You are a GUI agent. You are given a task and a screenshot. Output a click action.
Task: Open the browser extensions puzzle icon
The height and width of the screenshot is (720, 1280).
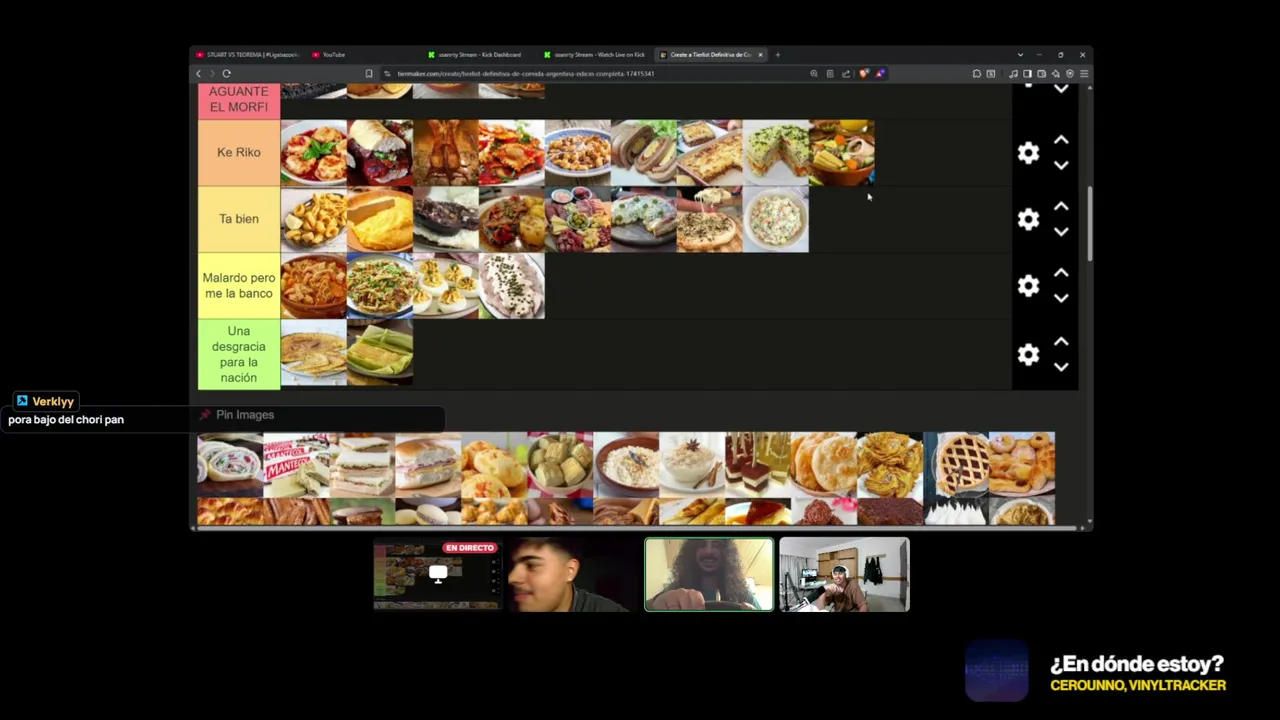(x=976, y=73)
